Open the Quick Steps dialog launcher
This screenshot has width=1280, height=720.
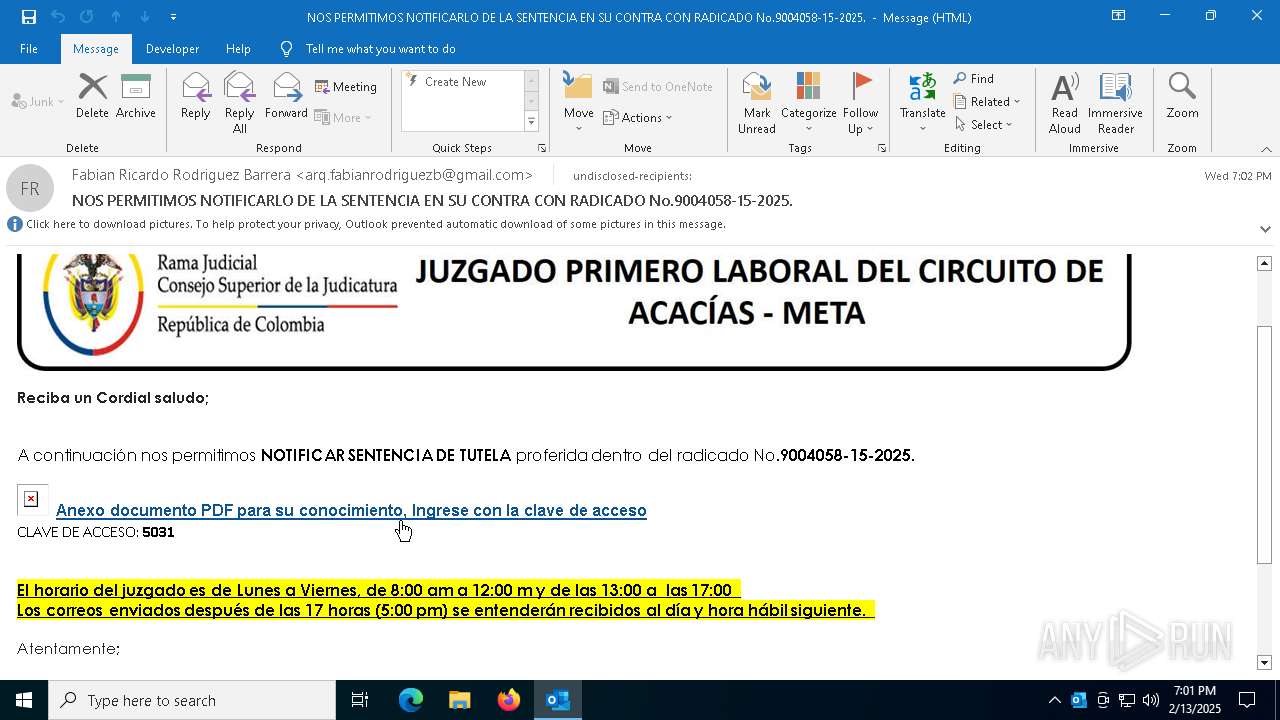click(x=542, y=148)
